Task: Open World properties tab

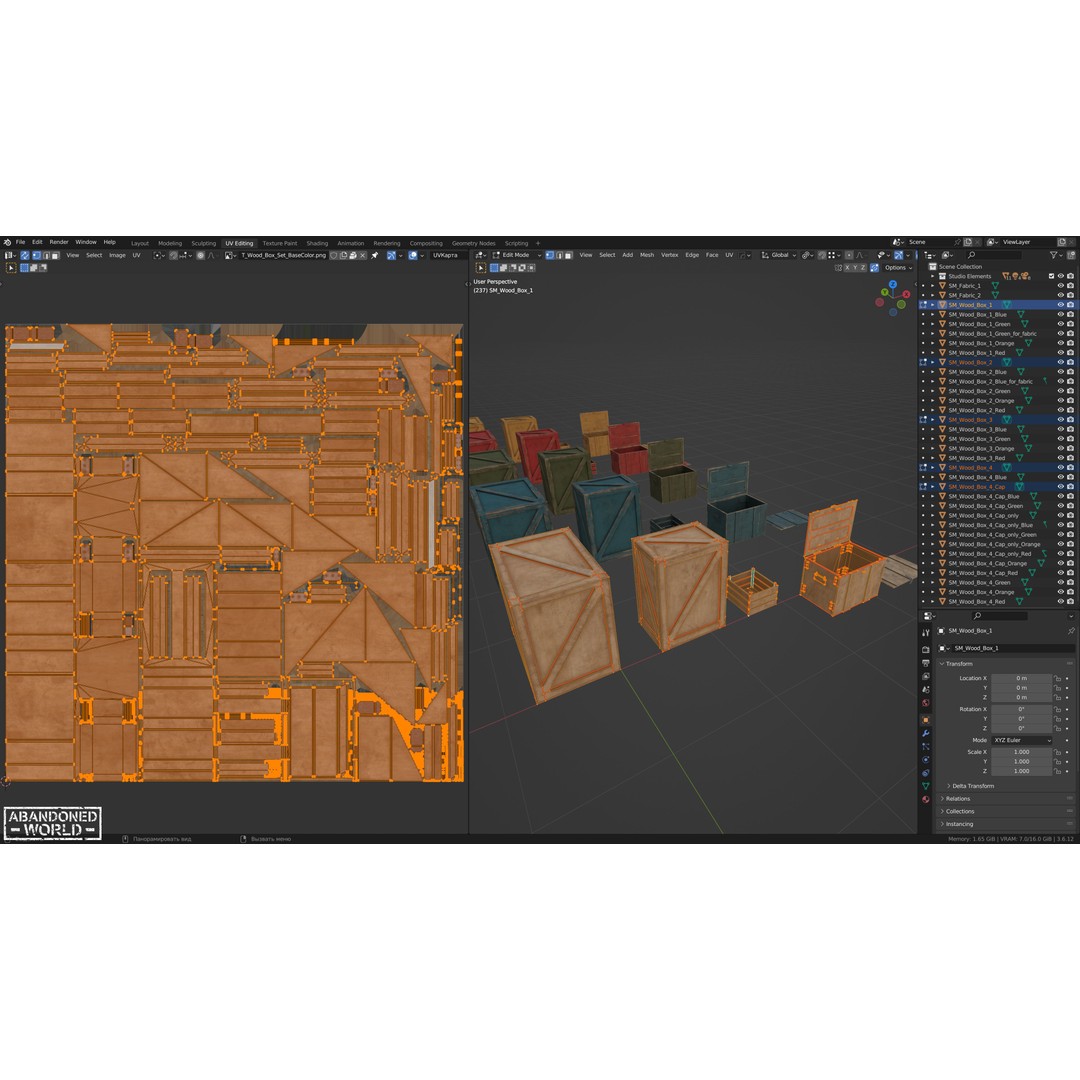Action: [926, 703]
